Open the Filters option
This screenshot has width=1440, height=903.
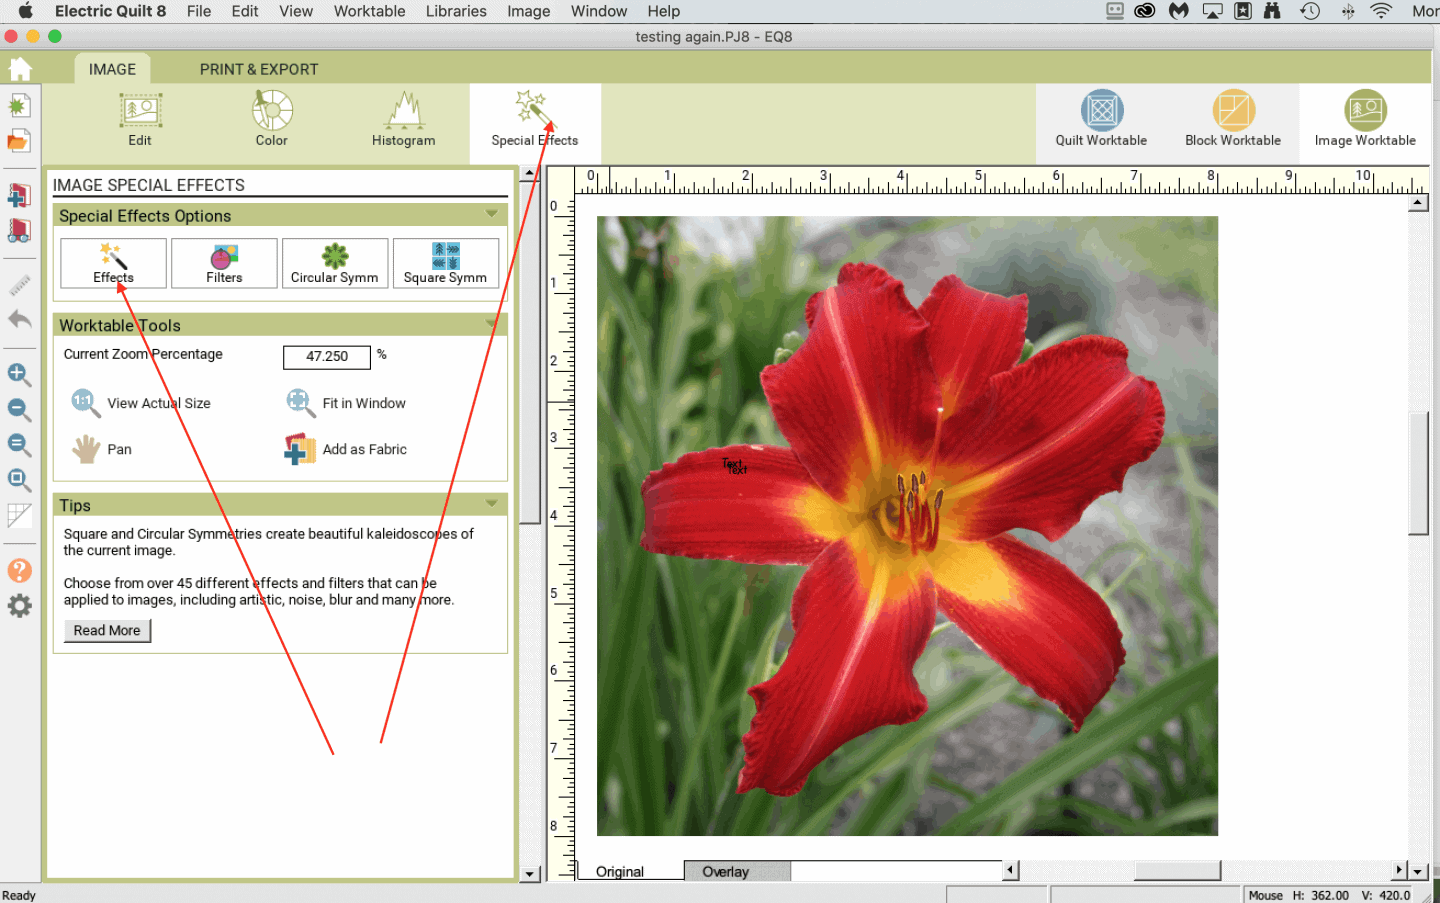click(x=224, y=263)
